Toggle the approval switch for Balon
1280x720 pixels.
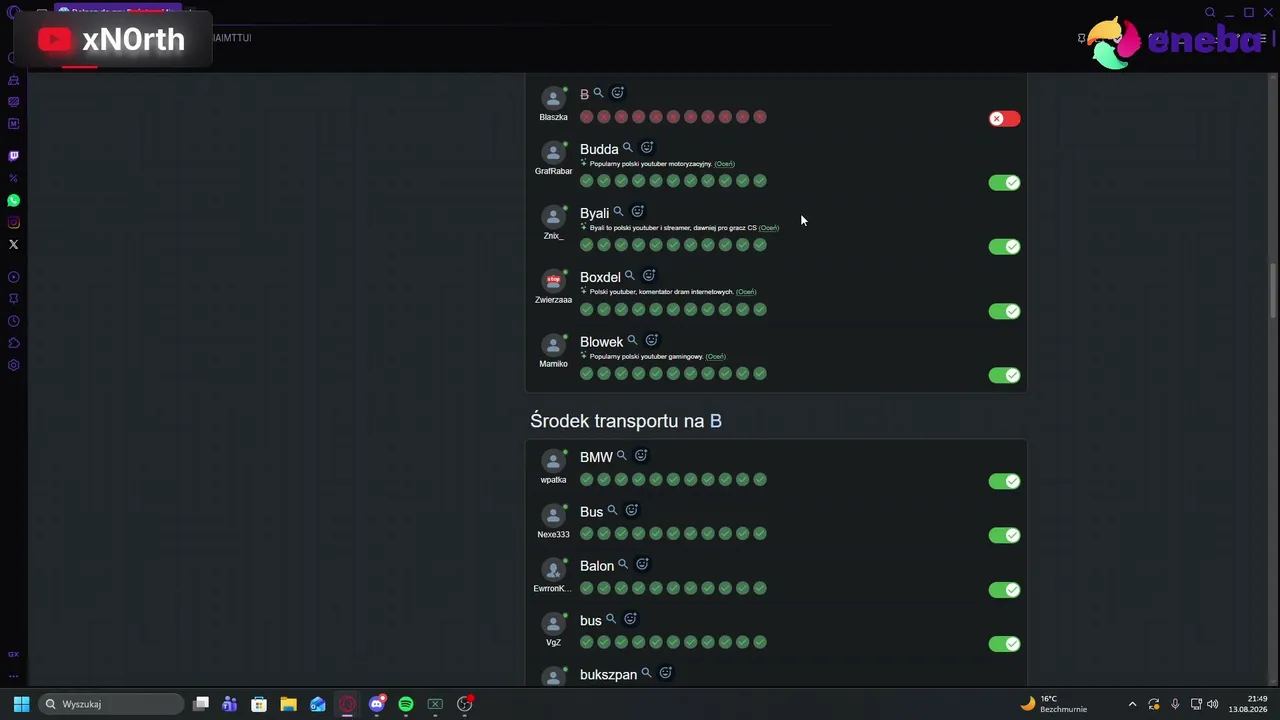tap(1004, 590)
